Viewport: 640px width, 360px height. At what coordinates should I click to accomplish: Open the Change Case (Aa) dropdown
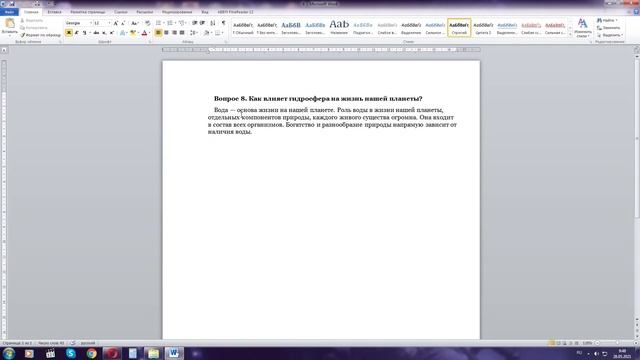[x=134, y=23]
